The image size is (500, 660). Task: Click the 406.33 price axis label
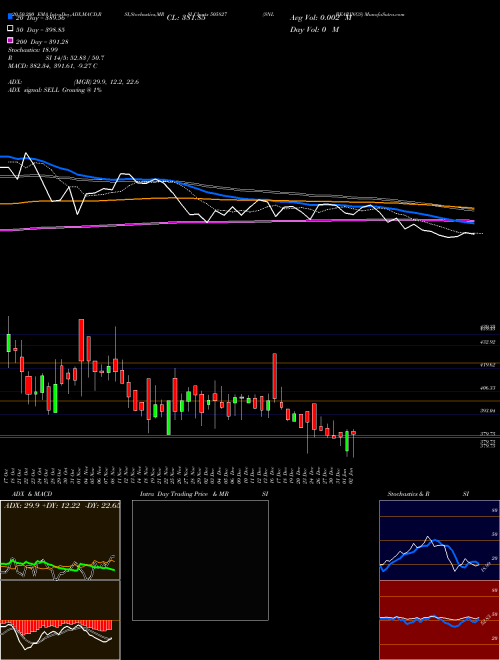(x=487, y=388)
